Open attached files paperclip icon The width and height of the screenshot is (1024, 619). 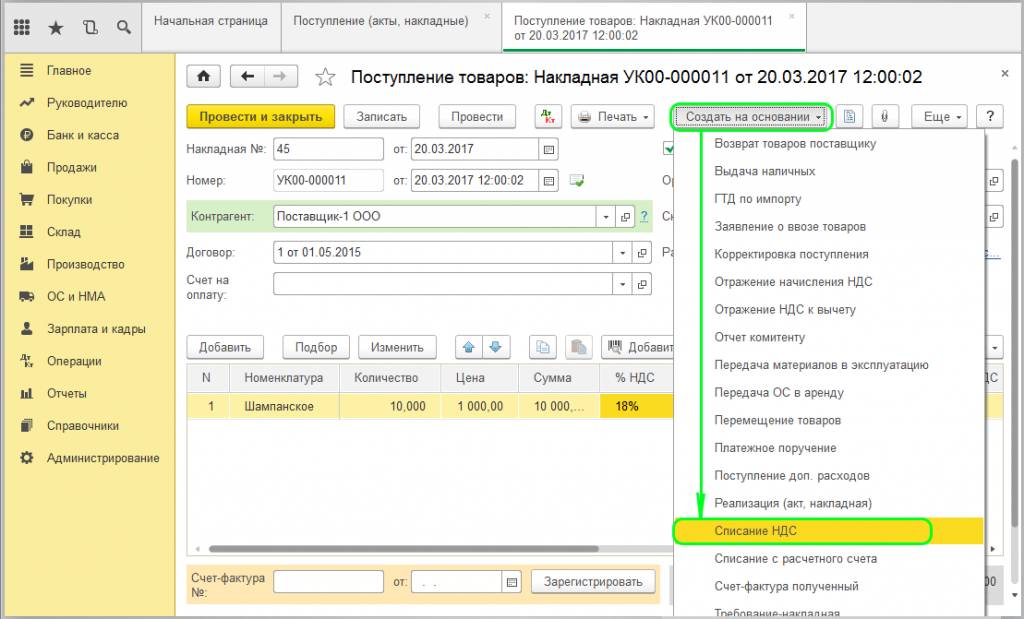[885, 117]
